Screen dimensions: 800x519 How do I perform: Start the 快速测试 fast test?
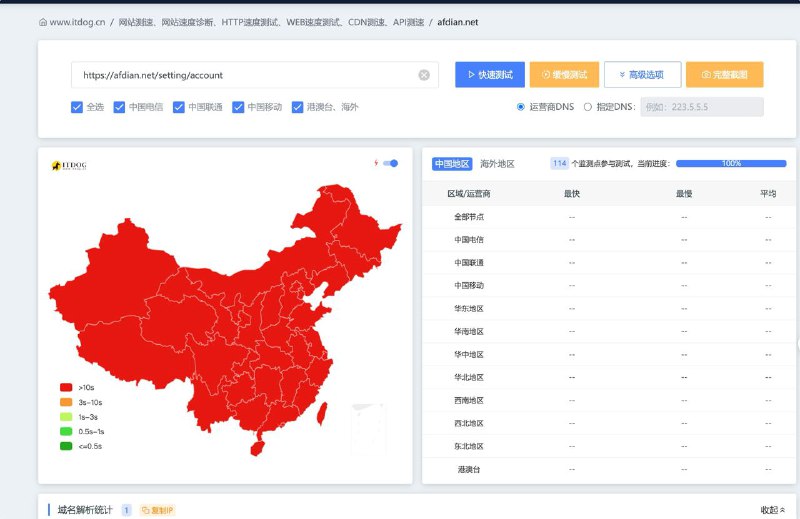[x=489, y=75]
